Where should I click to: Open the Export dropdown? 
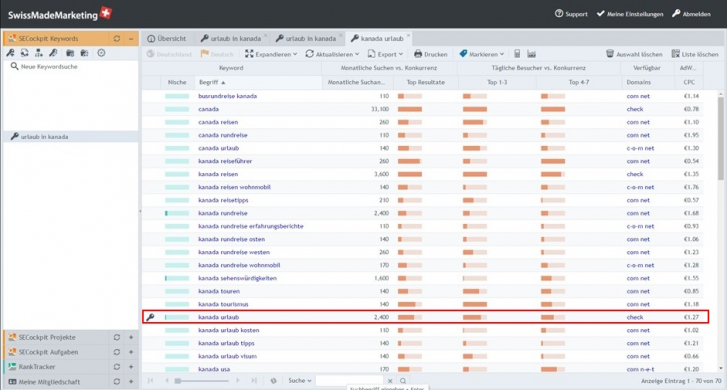point(385,54)
